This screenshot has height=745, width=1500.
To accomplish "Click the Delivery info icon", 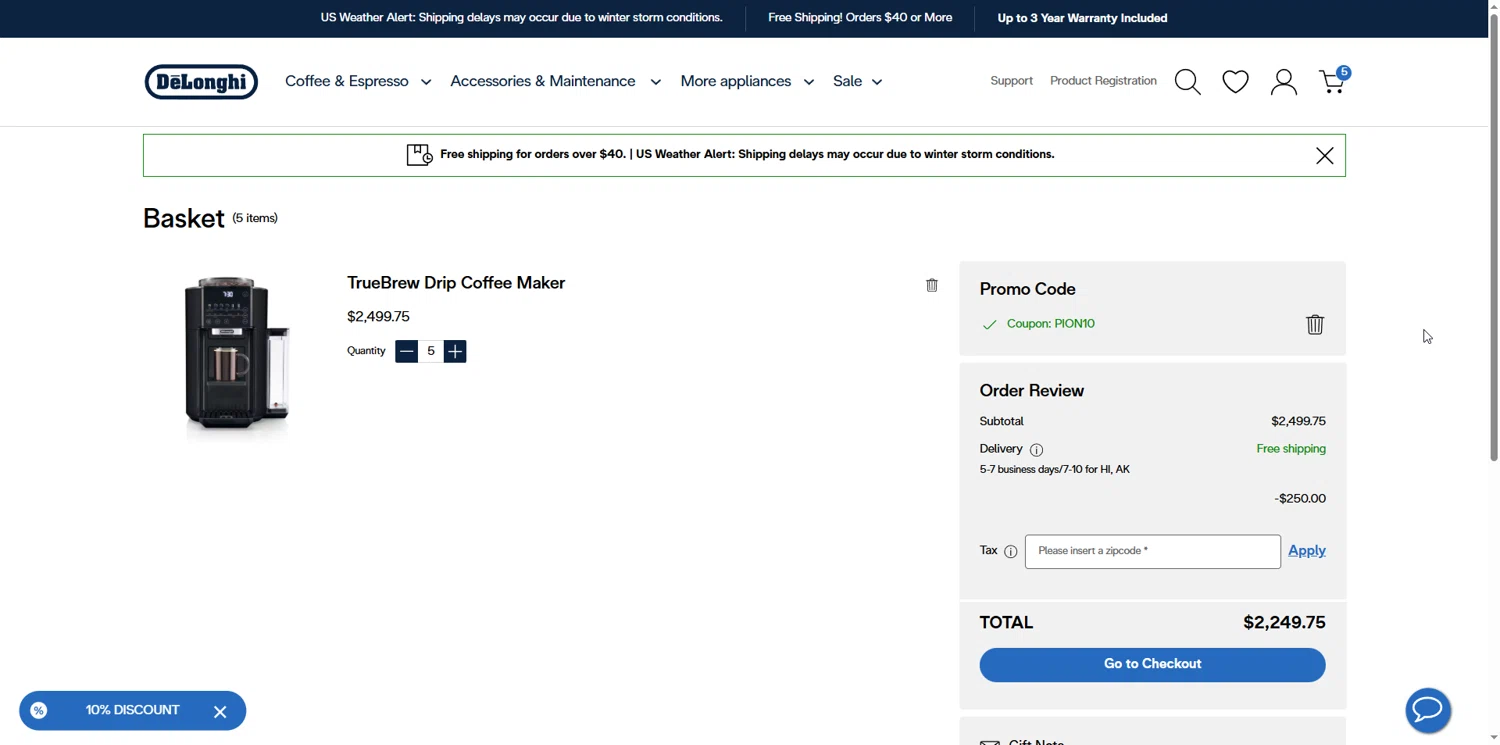I will click(1036, 450).
